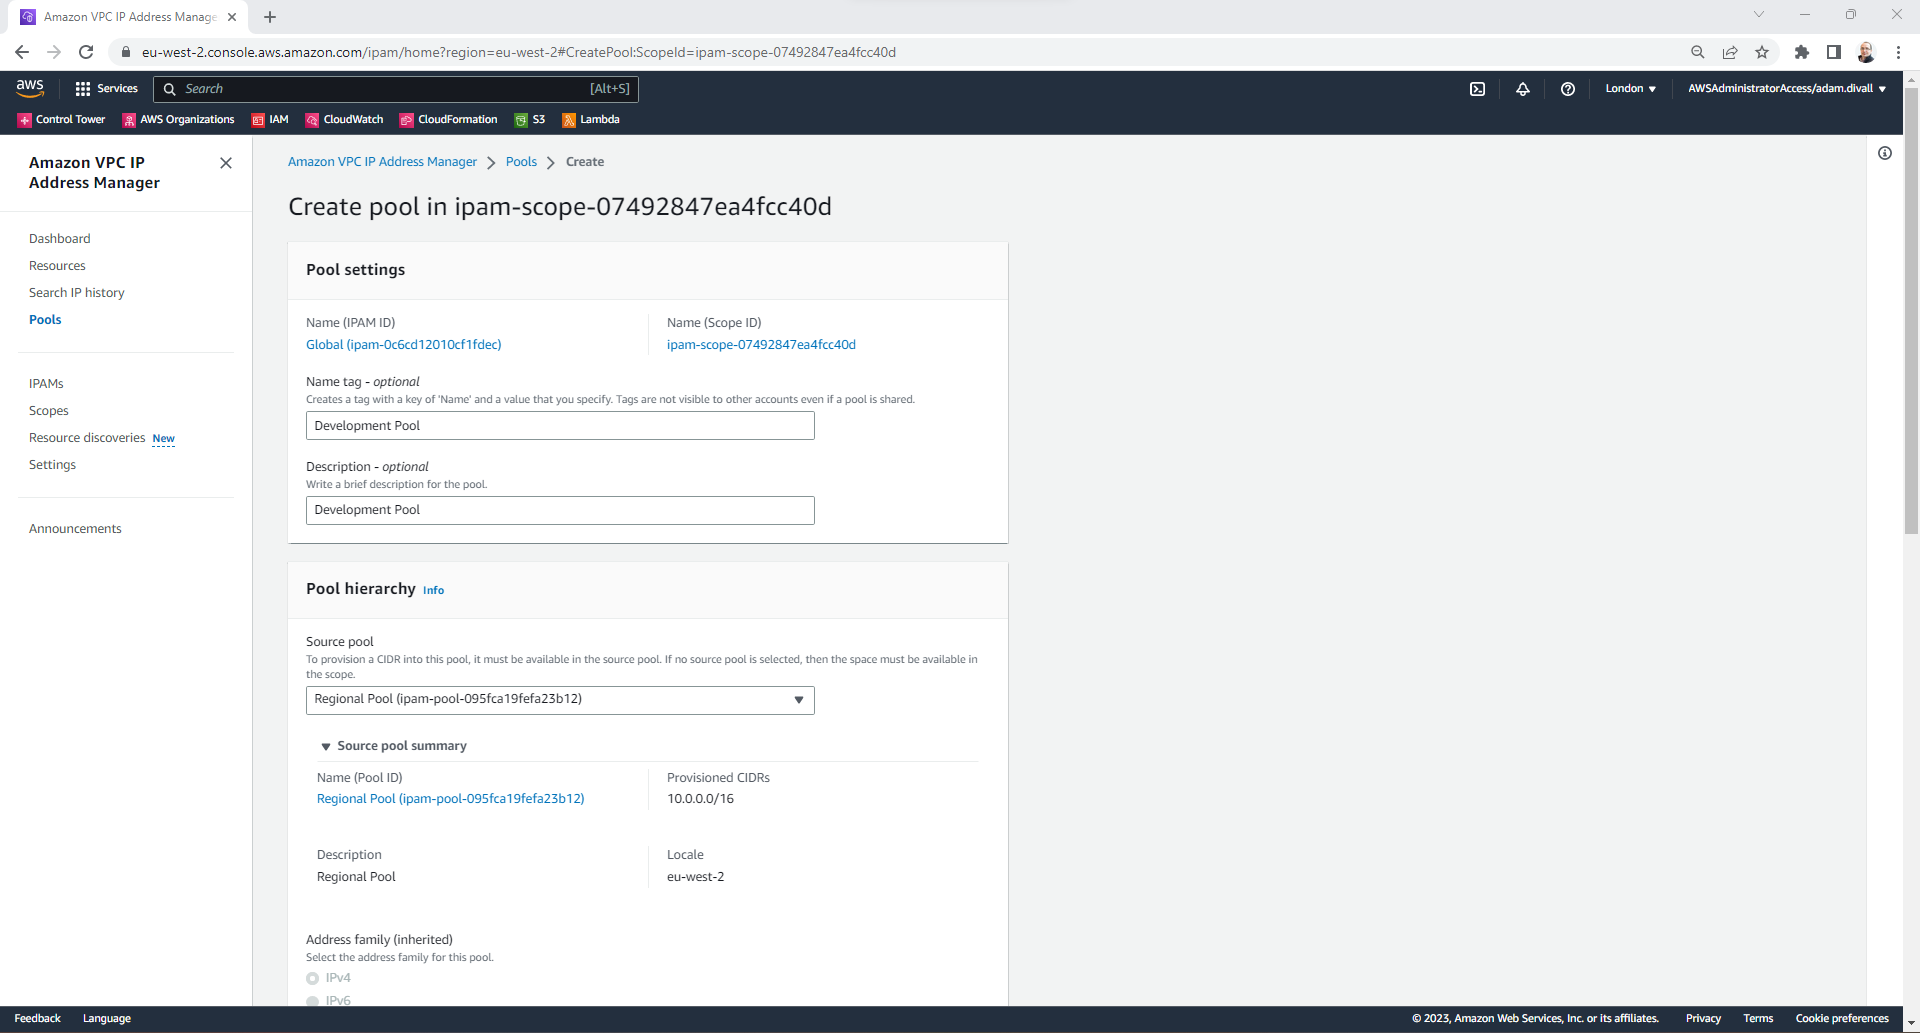Open the notifications bell
1920x1033 pixels.
[1522, 89]
